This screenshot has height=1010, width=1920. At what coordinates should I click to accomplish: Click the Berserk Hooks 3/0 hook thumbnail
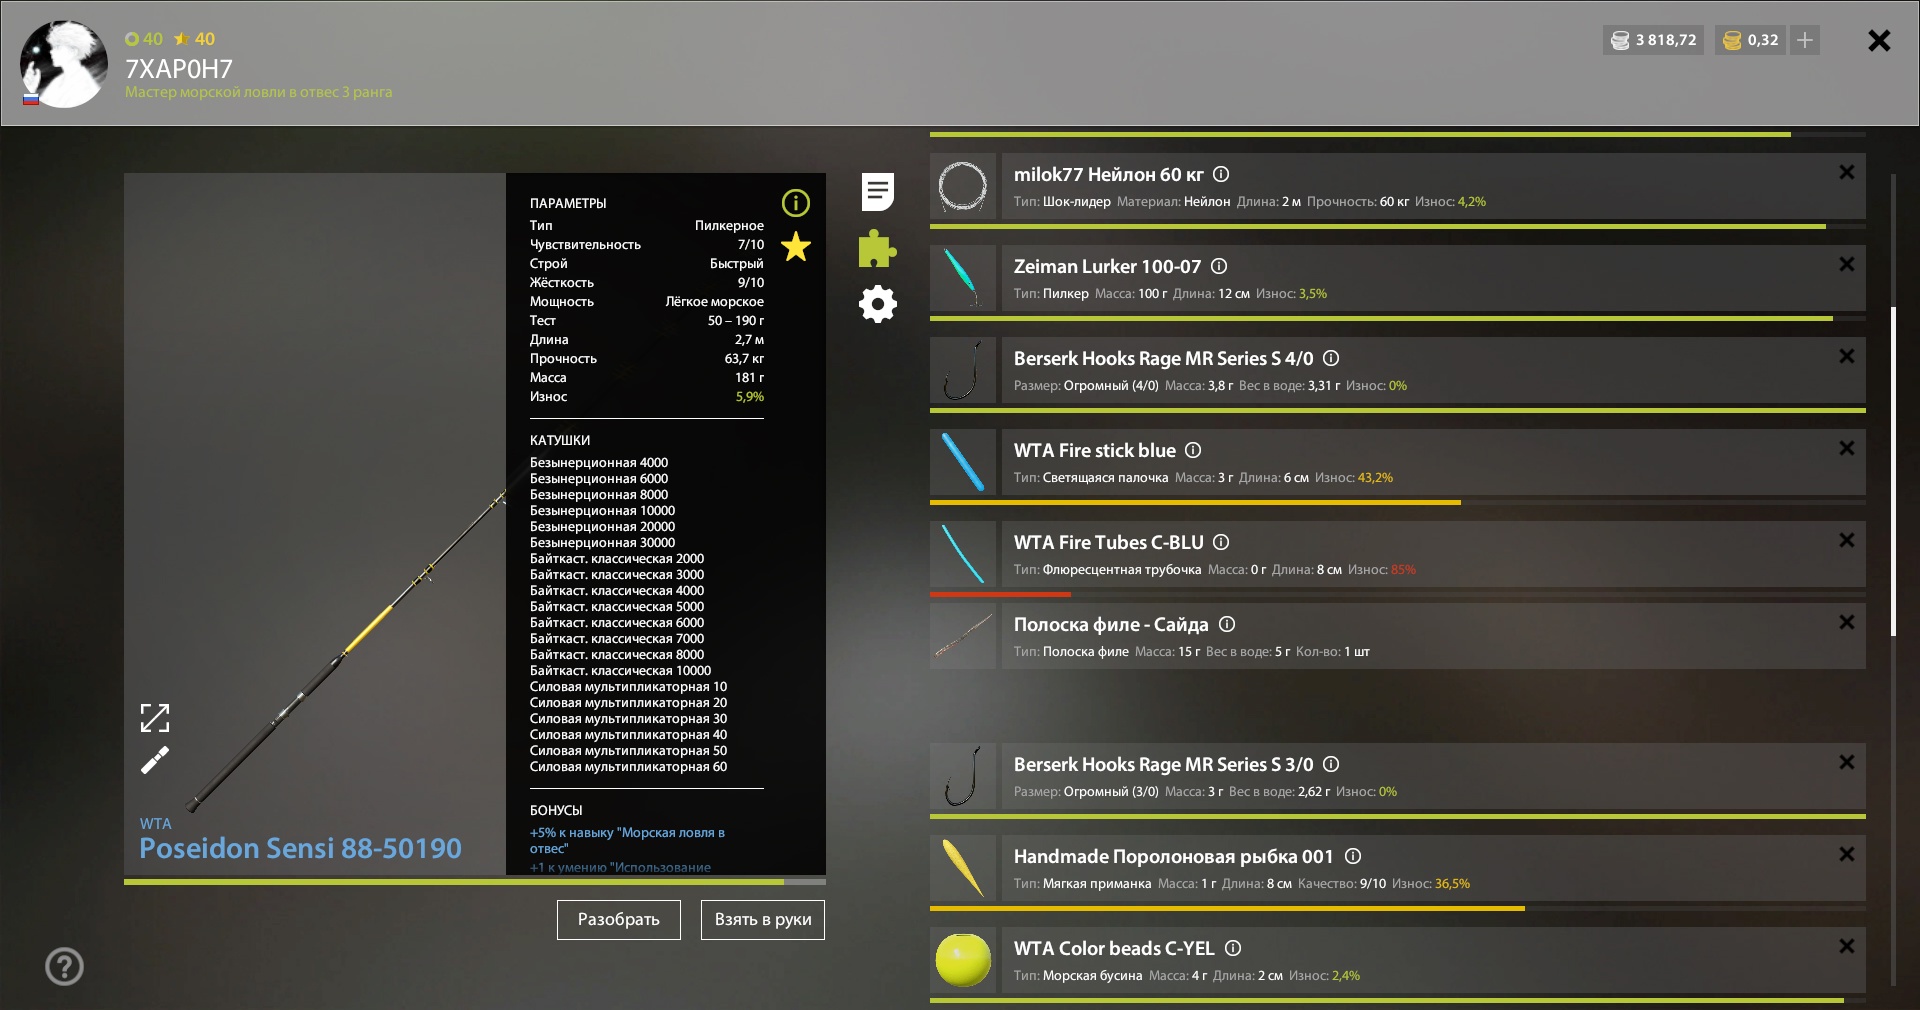coord(963,776)
